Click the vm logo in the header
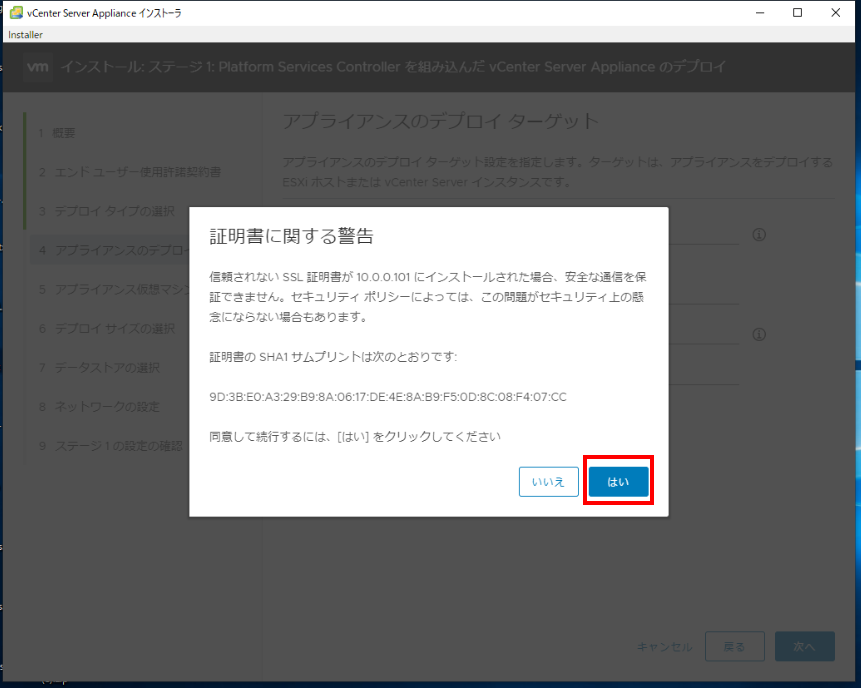 click(x=38, y=67)
